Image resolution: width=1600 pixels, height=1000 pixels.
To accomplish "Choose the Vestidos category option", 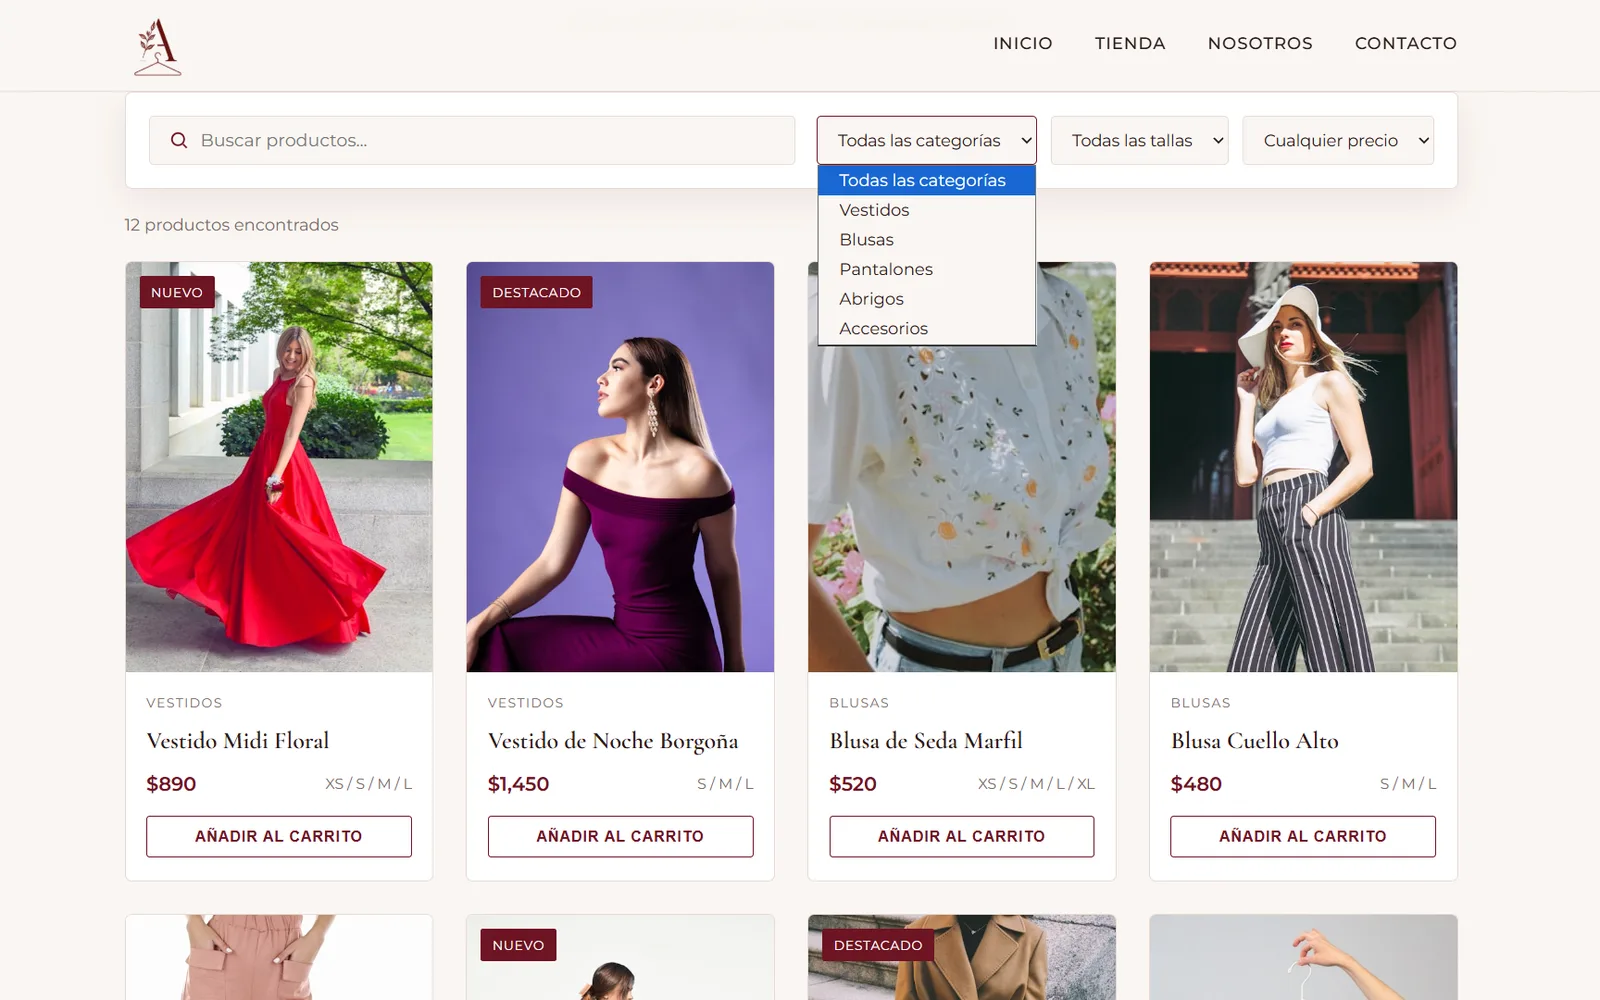I will click(926, 210).
